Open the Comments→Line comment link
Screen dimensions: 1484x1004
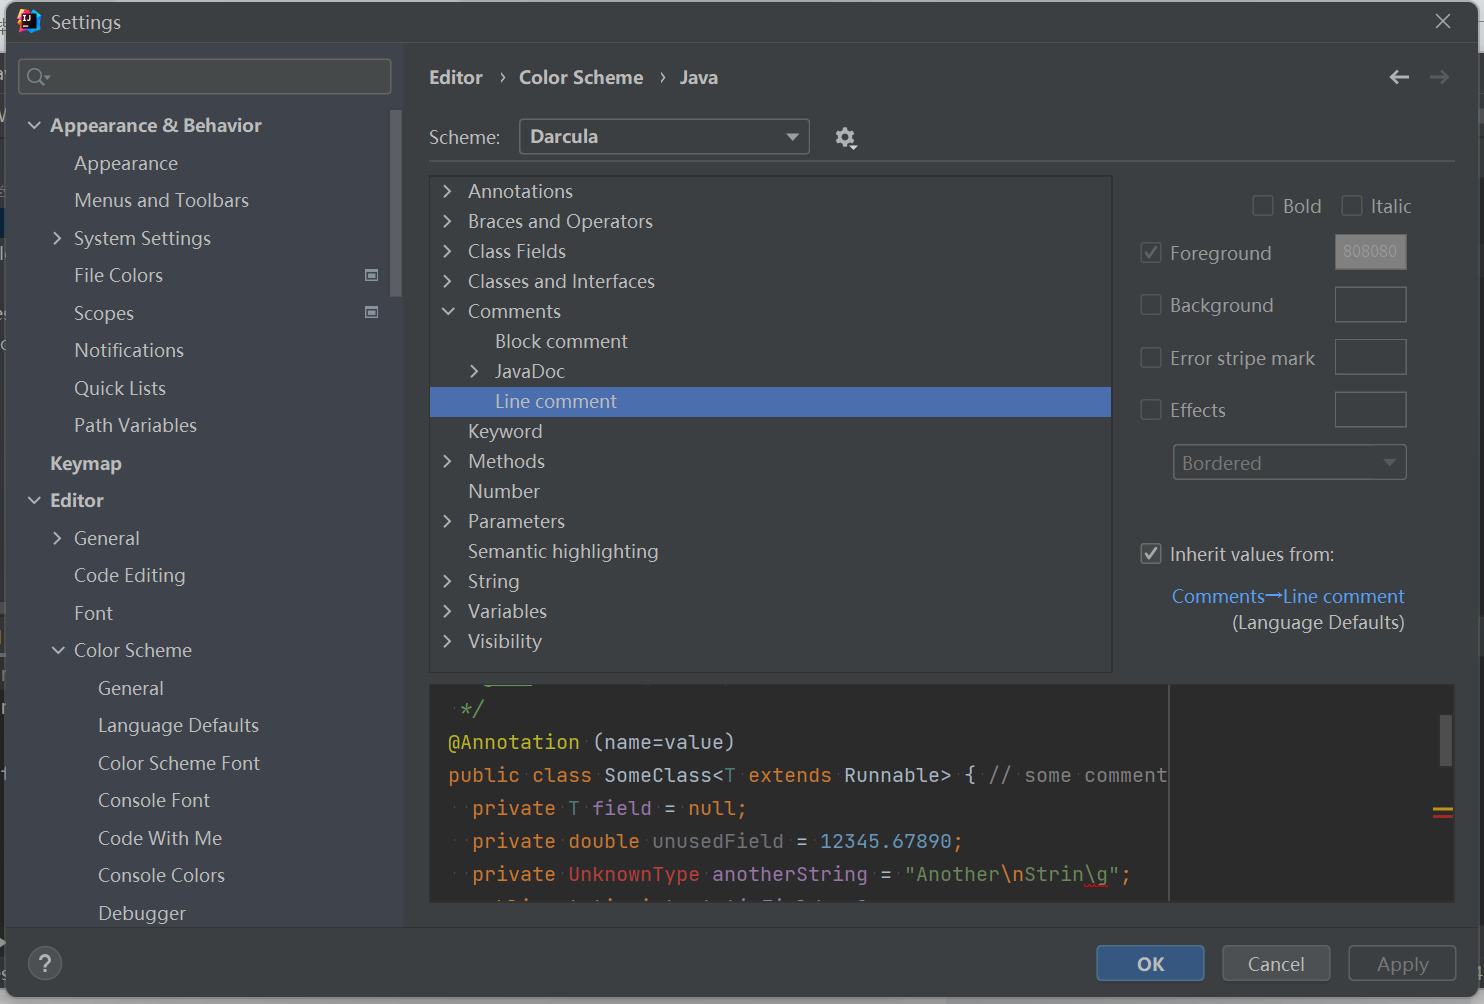tap(1288, 596)
